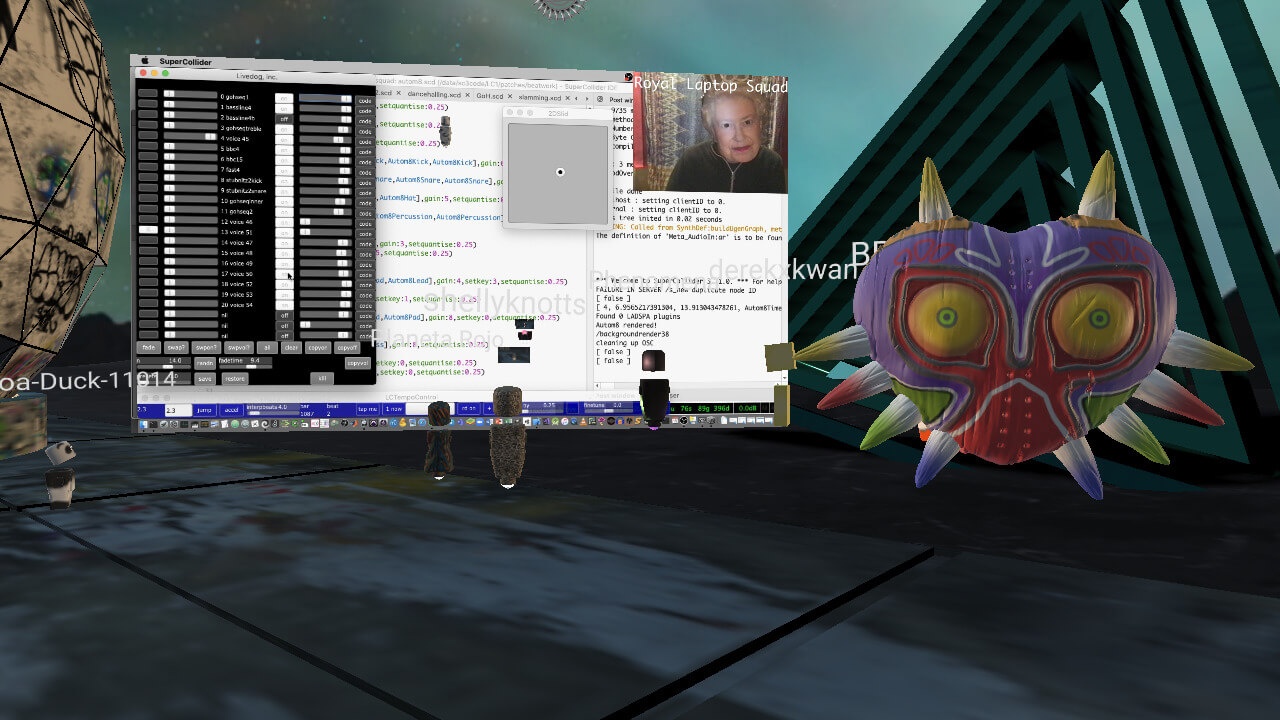Open the Apple menu icon
Viewport: 1280px width, 720px height.
click(145, 61)
